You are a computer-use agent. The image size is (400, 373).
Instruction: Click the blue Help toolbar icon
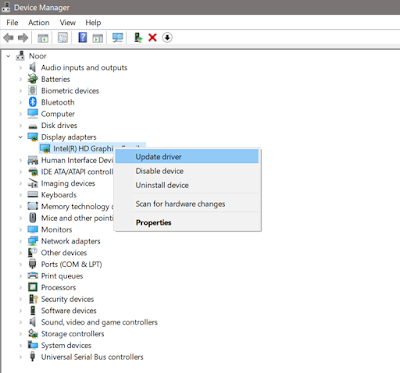tap(82, 37)
